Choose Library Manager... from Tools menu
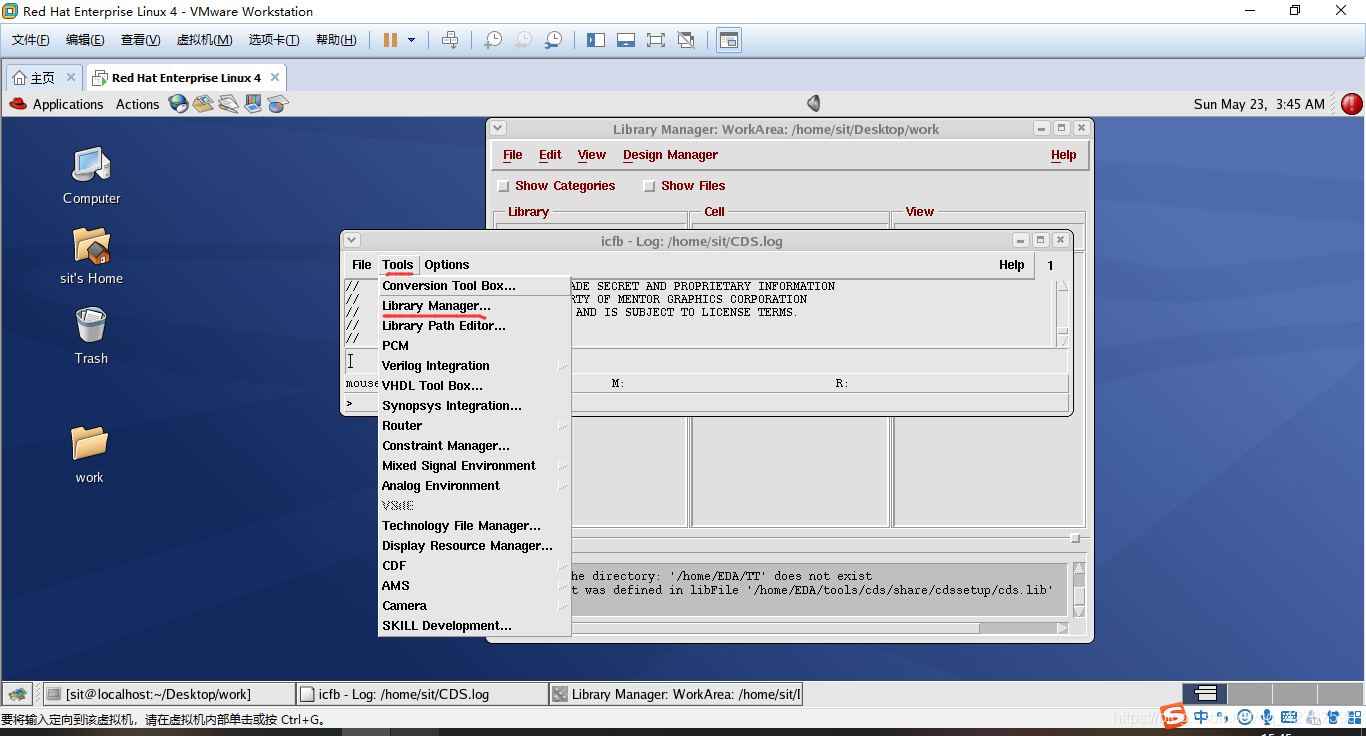This screenshot has width=1366, height=736. (x=474, y=306)
